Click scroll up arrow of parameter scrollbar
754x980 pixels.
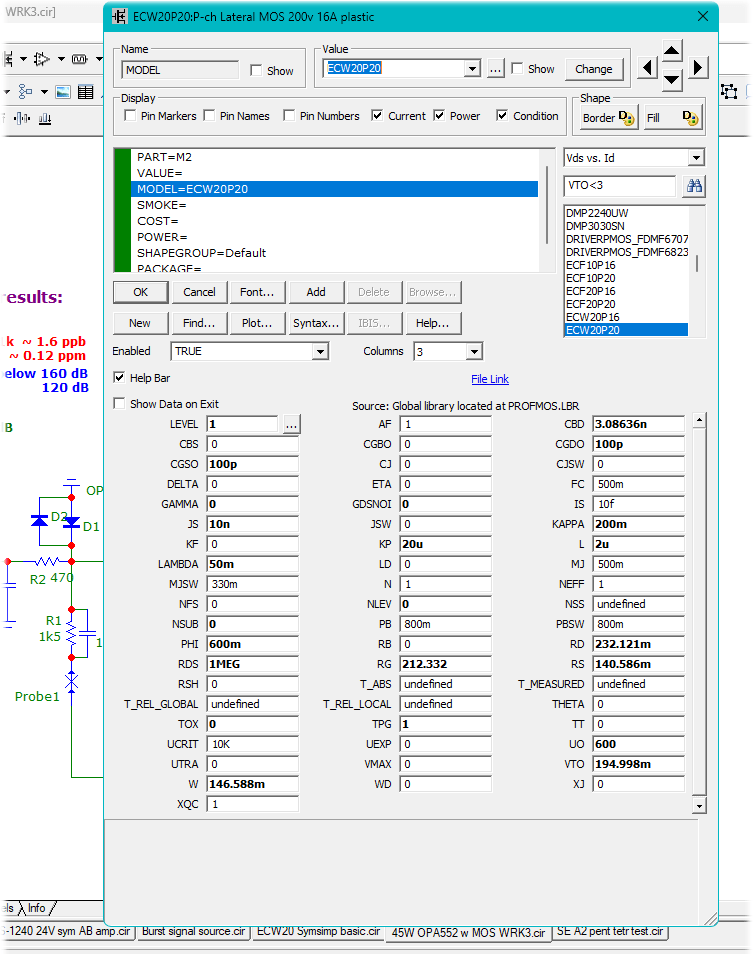click(x=700, y=420)
